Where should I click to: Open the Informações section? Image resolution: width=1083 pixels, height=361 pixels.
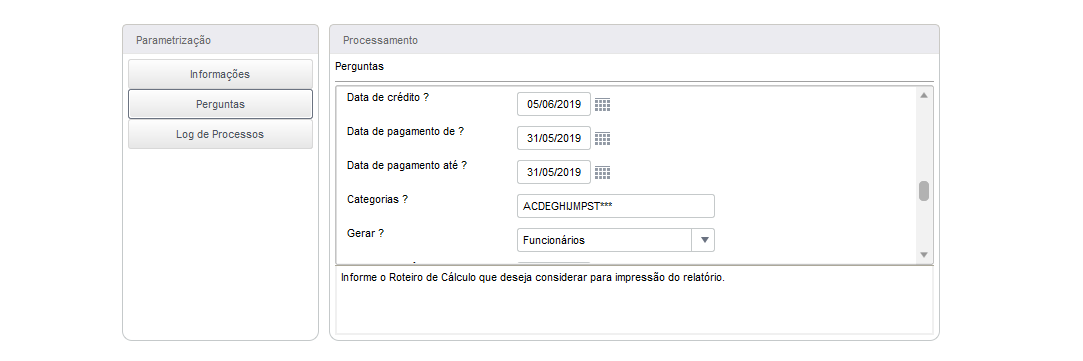click(x=220, y=74)
